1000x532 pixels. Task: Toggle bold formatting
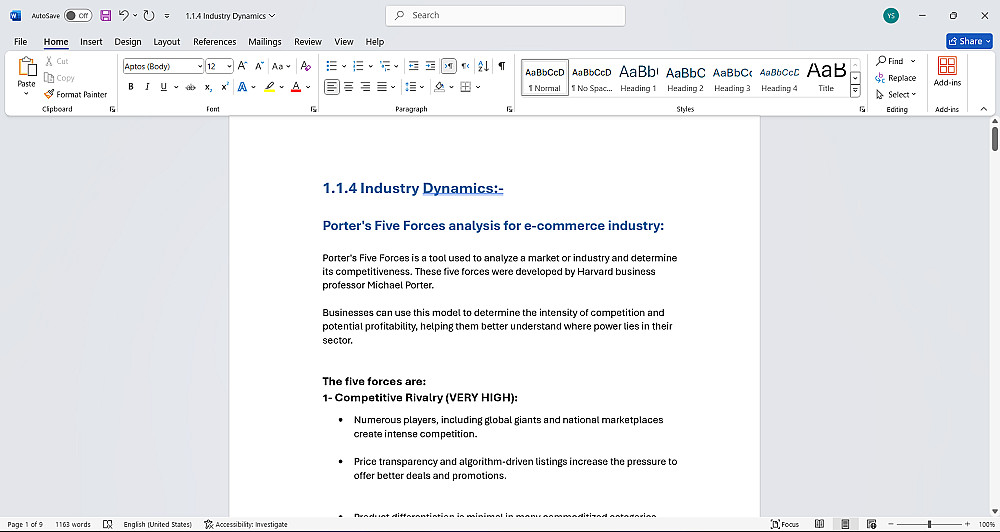point(132,87)
